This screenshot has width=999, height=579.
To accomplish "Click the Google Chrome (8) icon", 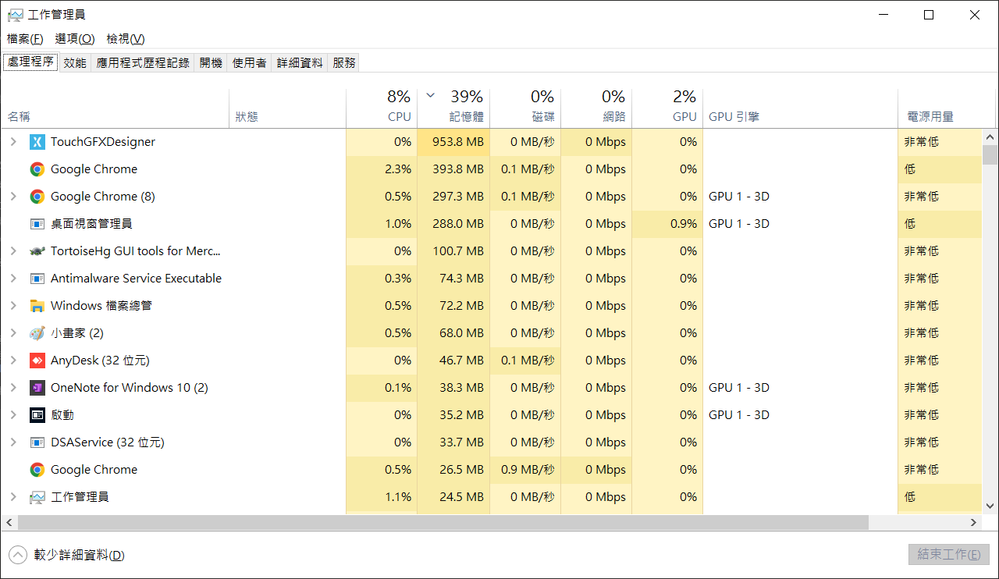I will [37, 196].
